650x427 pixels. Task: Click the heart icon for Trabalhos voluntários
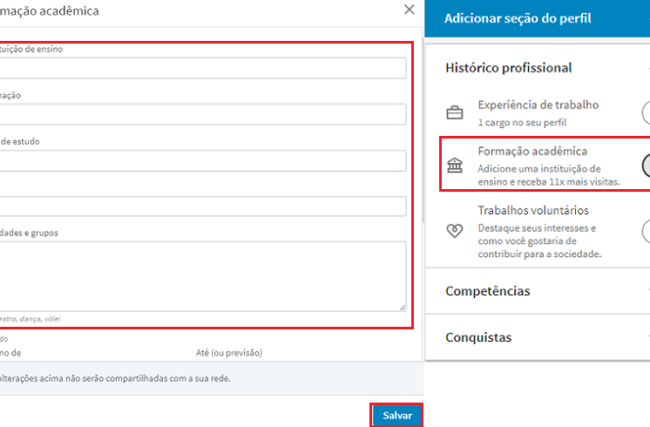point(455,230)
